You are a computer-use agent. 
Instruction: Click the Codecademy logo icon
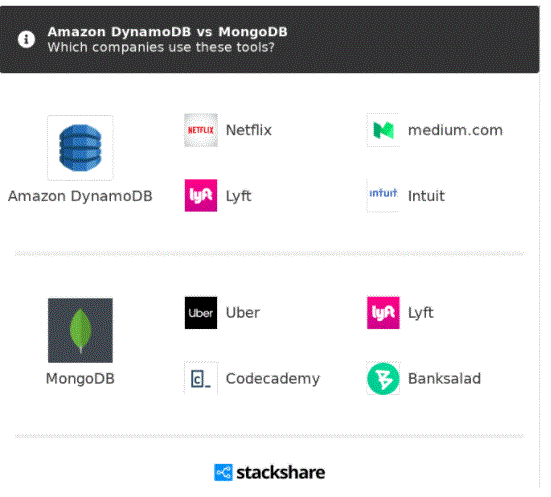point(201,379)
